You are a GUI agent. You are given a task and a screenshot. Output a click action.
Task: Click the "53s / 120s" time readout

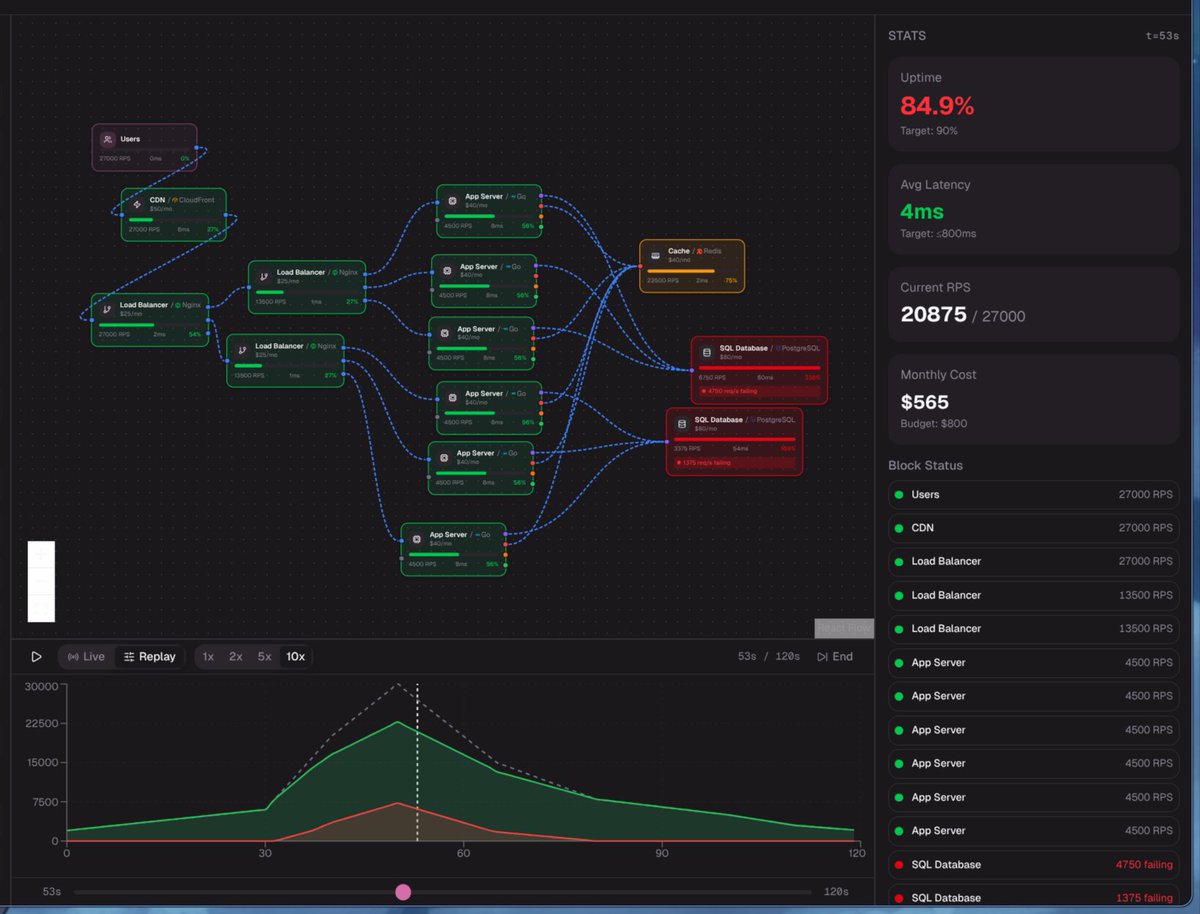[769, 657]
